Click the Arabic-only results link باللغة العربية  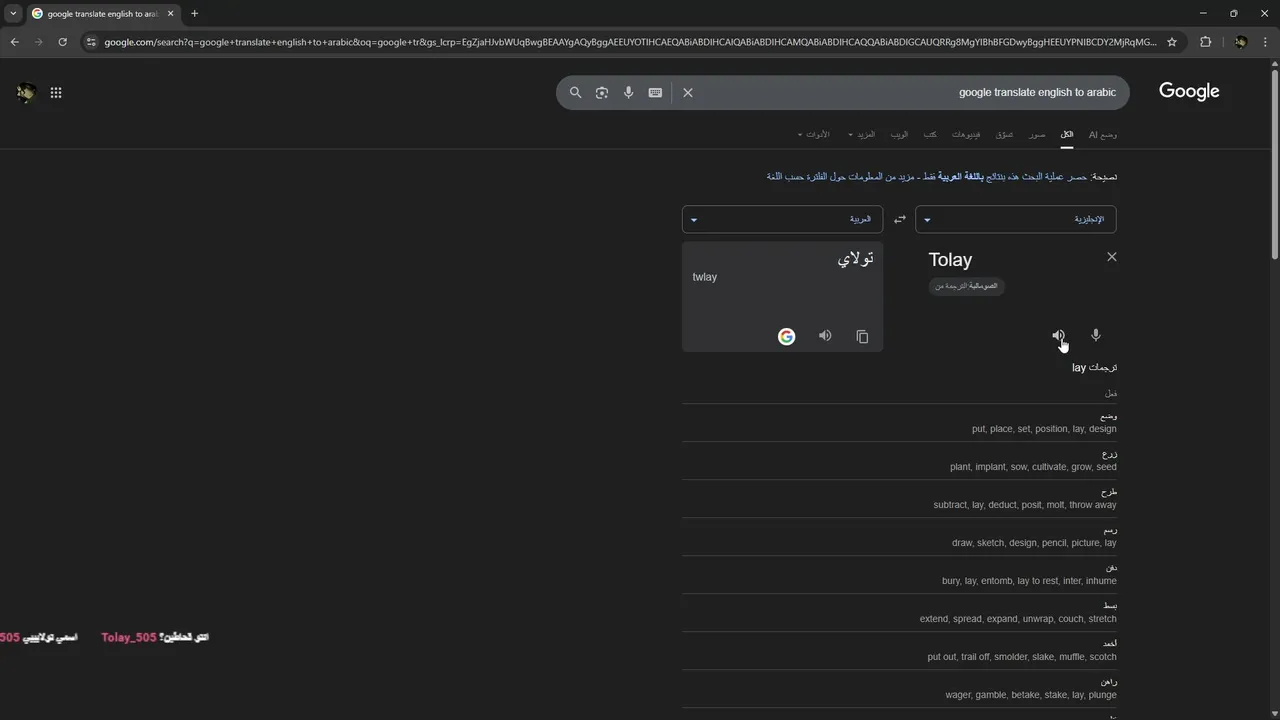pos(961,176)
